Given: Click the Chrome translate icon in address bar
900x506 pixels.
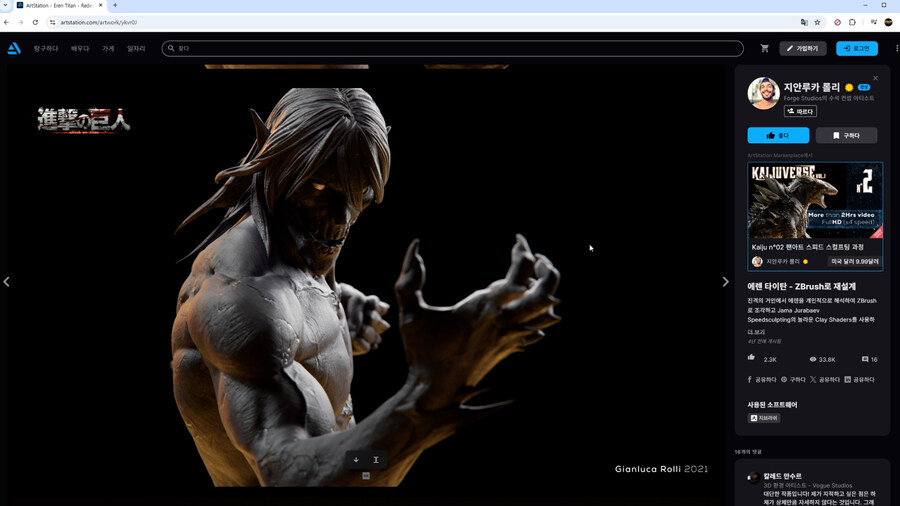Looking at the screenshot, I should click(x=804, y=22).
